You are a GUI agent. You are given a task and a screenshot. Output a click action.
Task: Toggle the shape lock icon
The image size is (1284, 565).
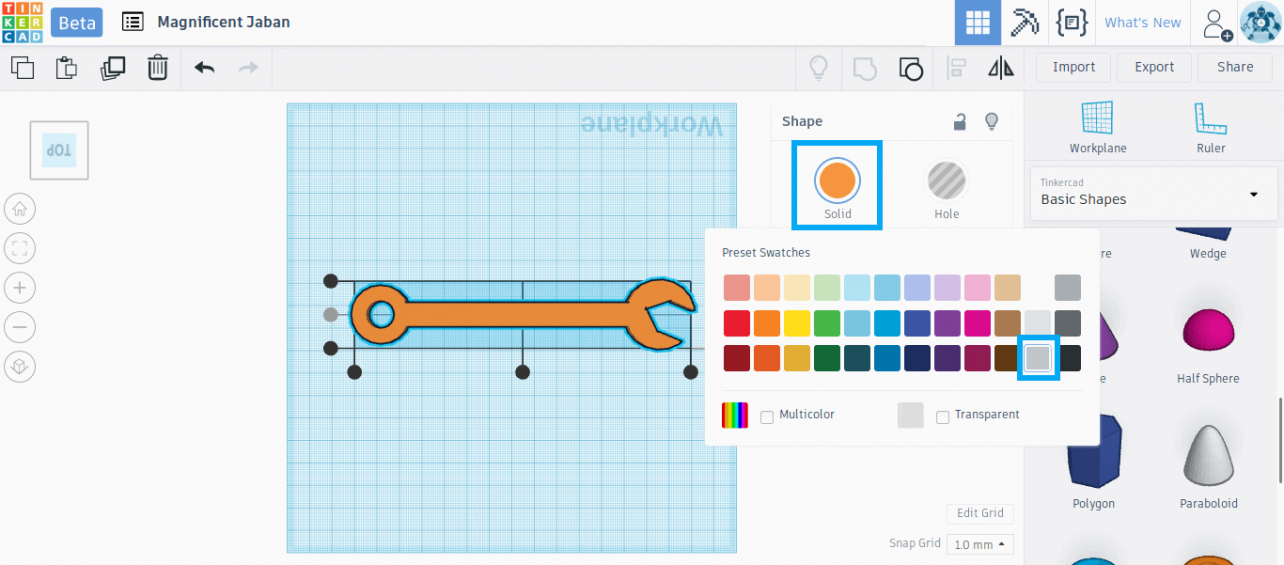pyautogui.click(x=959, y=122)
